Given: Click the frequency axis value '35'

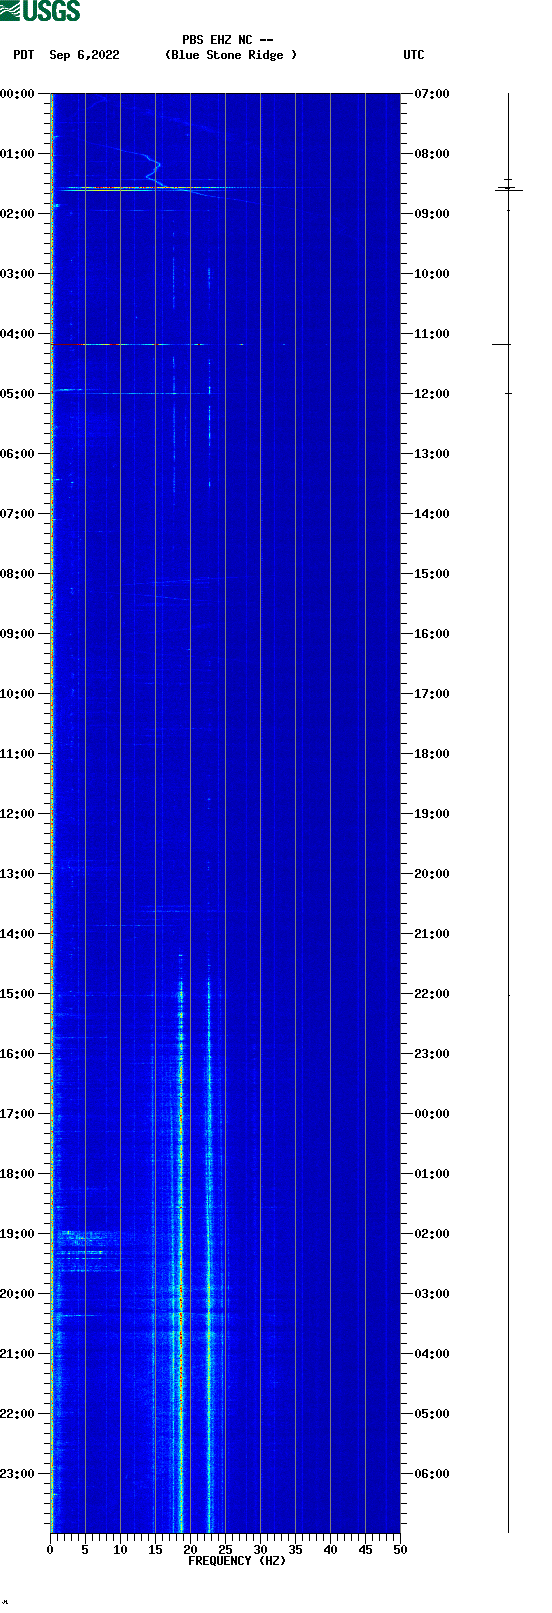Looking at the screenshot, I should (x=295, y=1550).
